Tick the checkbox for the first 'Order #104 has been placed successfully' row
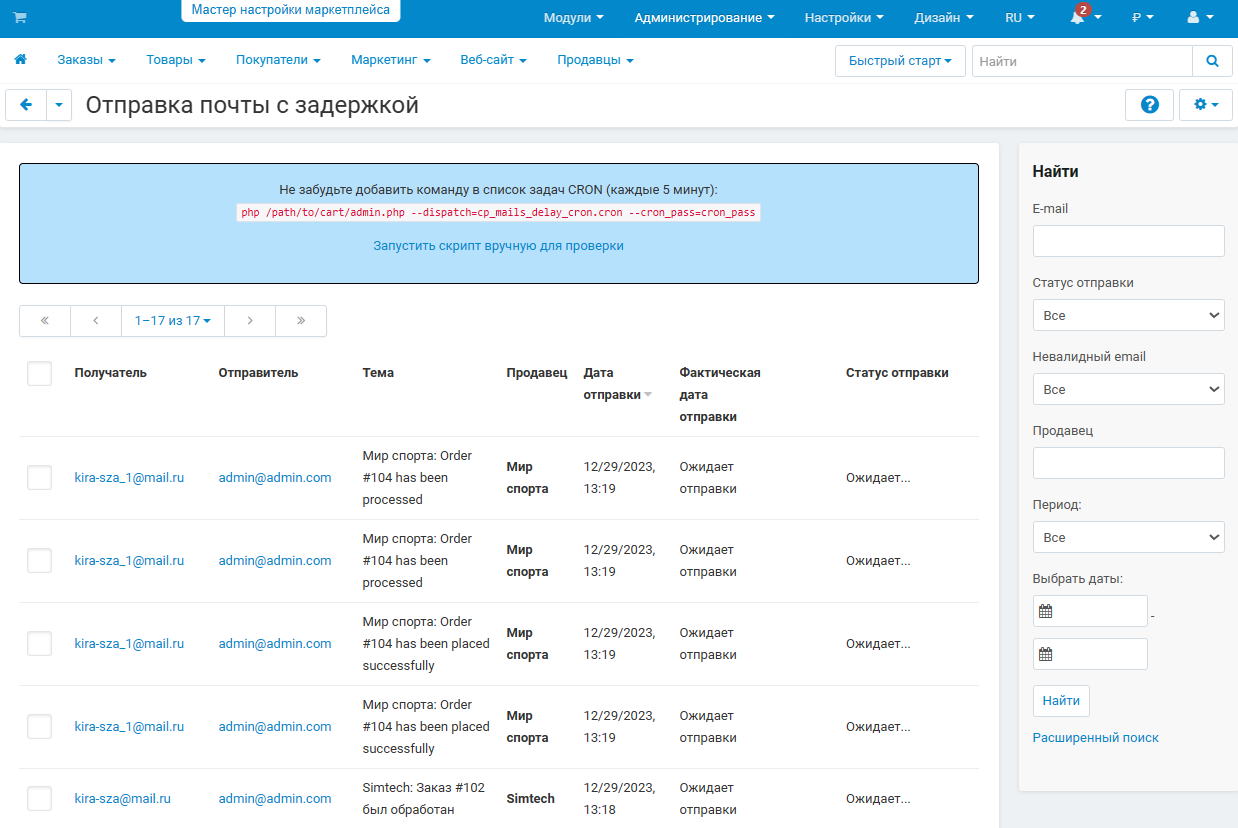1238x828 pixels. point(39,644)
